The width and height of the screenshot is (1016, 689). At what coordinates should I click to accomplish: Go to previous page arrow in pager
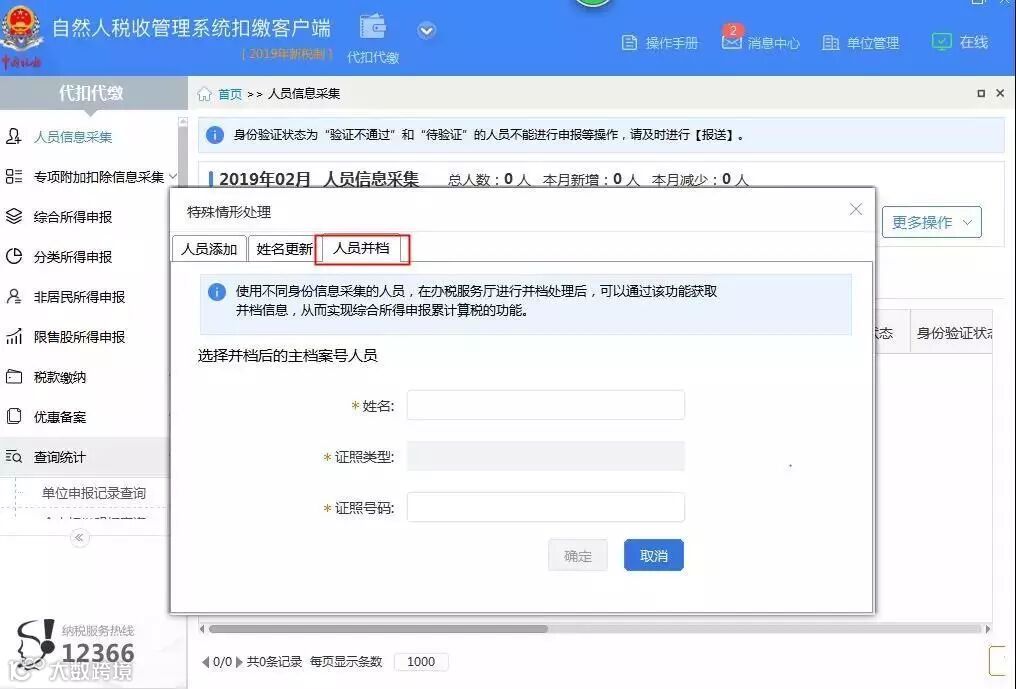[x=205, y=662]
